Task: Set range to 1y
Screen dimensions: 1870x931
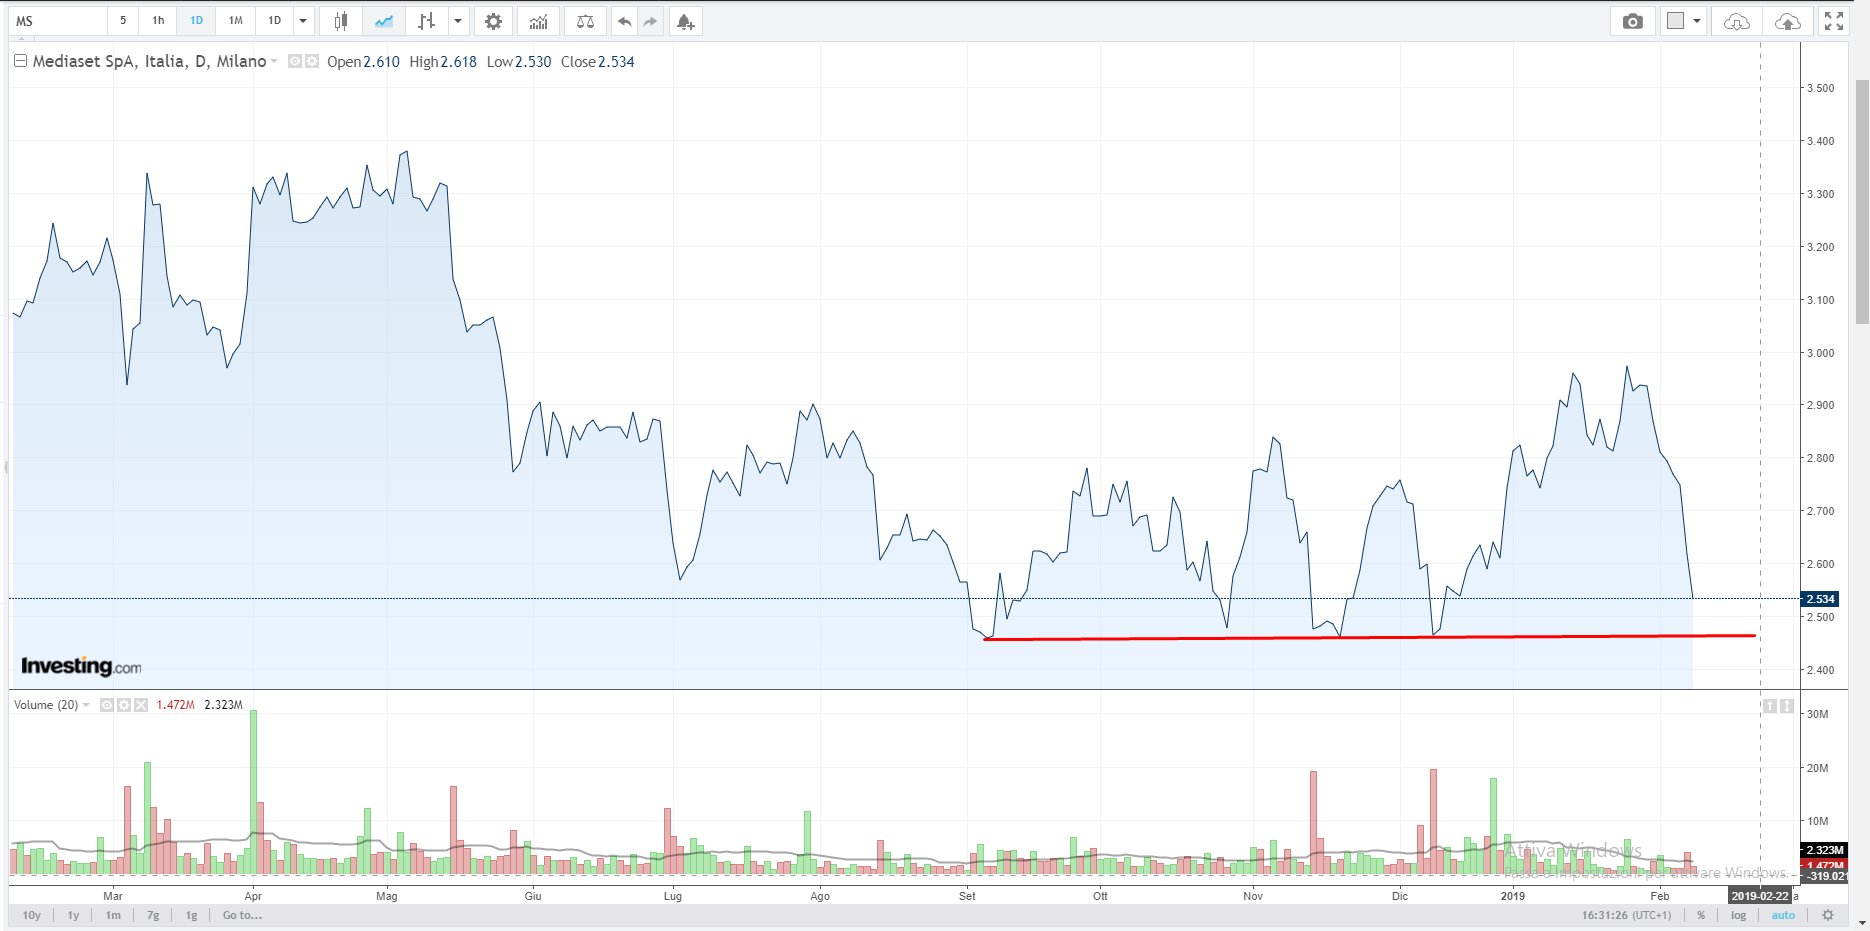Action: [x=73, y=915]
